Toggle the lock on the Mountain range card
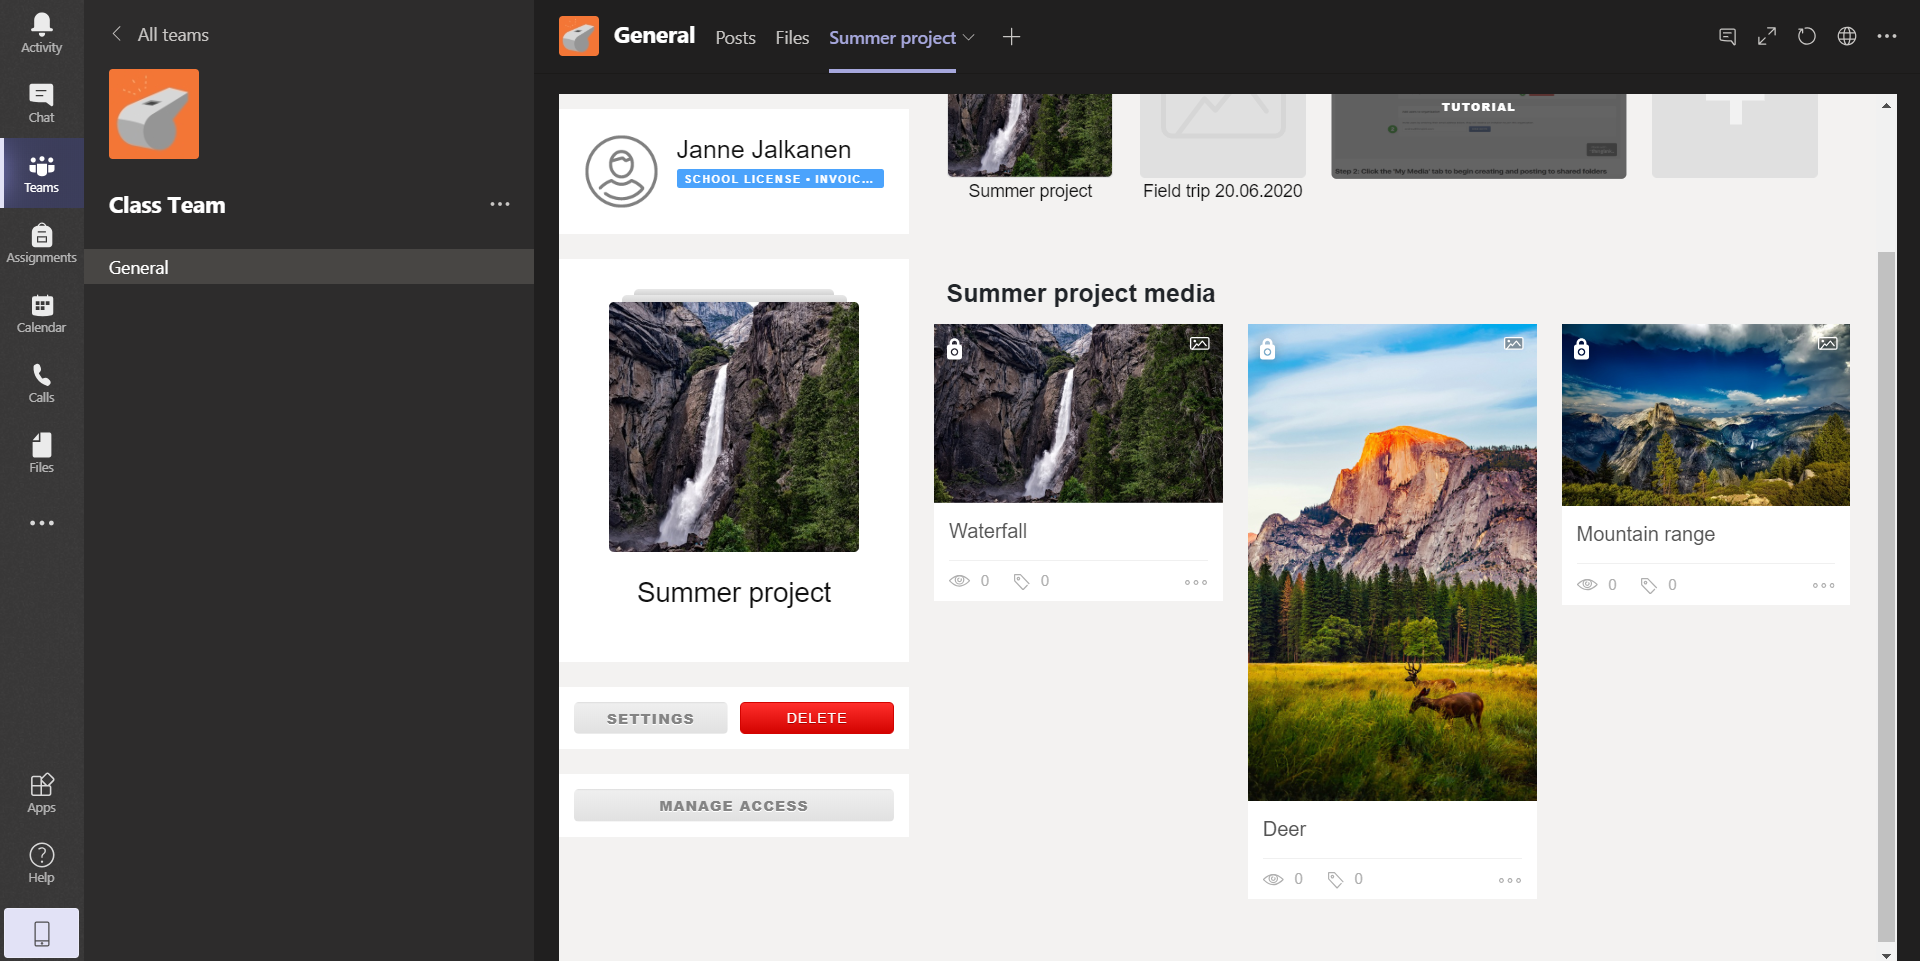The image size is (1920, 961). (1582, 348)
